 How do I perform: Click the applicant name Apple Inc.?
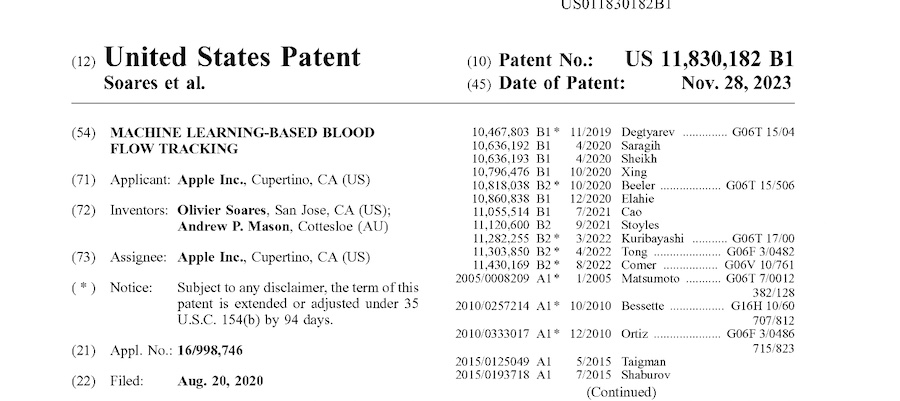[x=204, y=180]
